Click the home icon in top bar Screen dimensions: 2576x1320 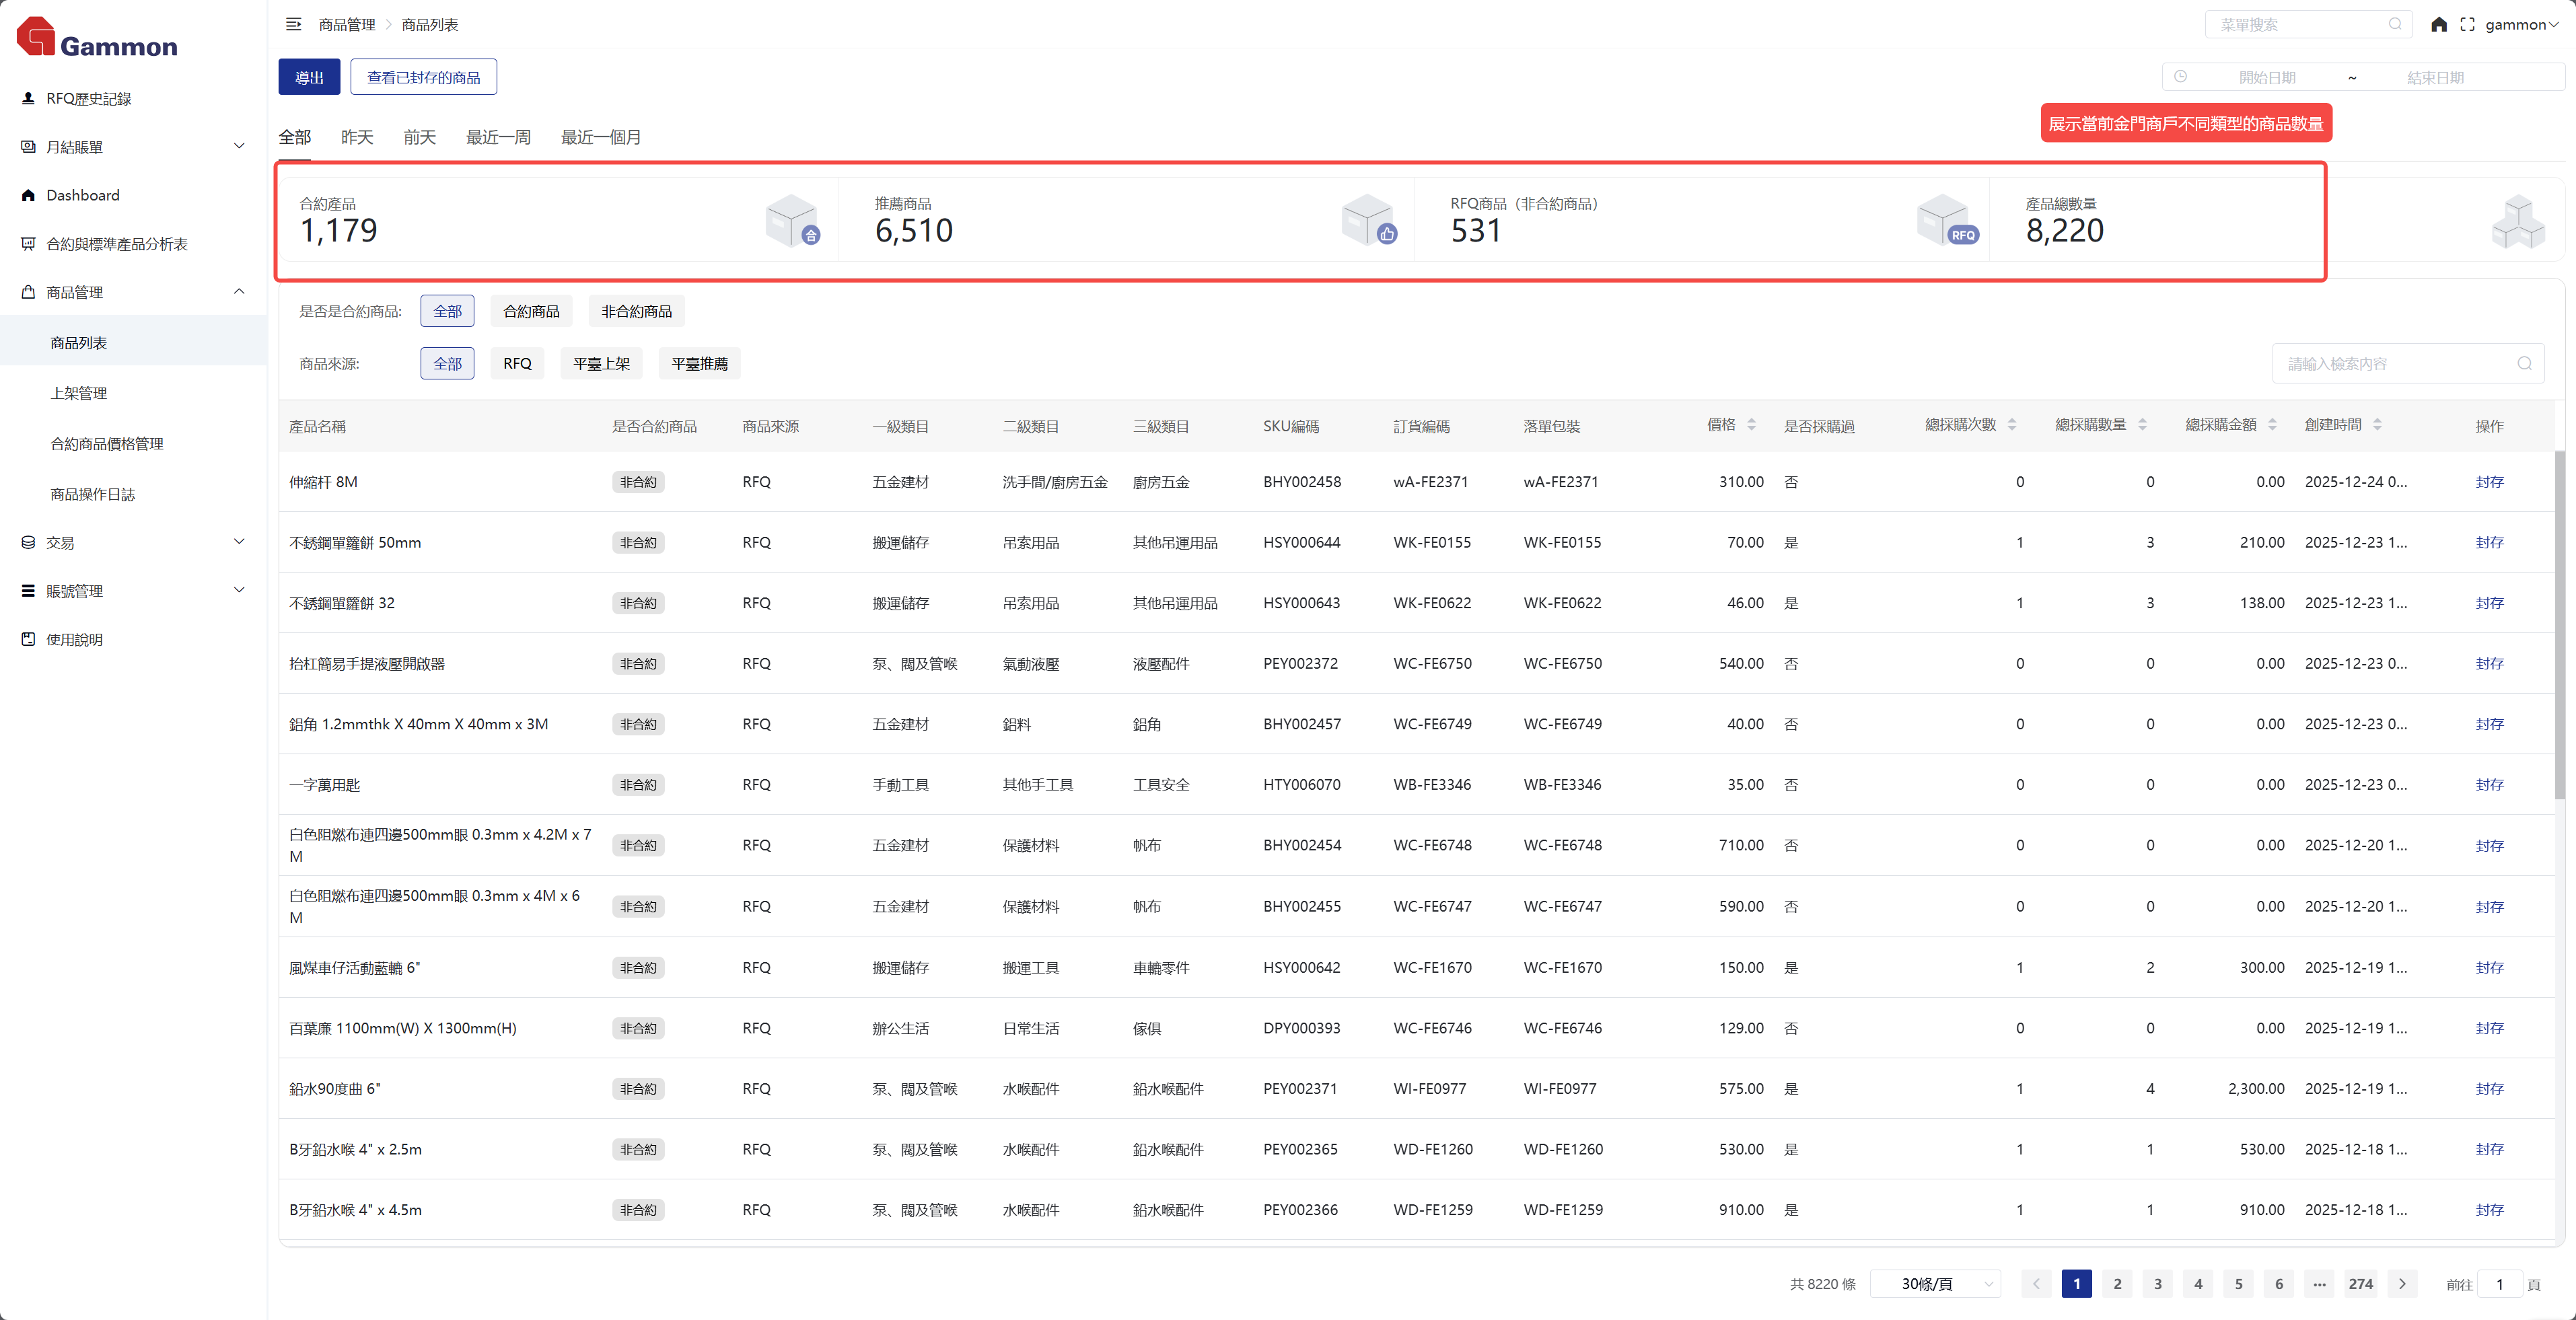coord(2438,24)
